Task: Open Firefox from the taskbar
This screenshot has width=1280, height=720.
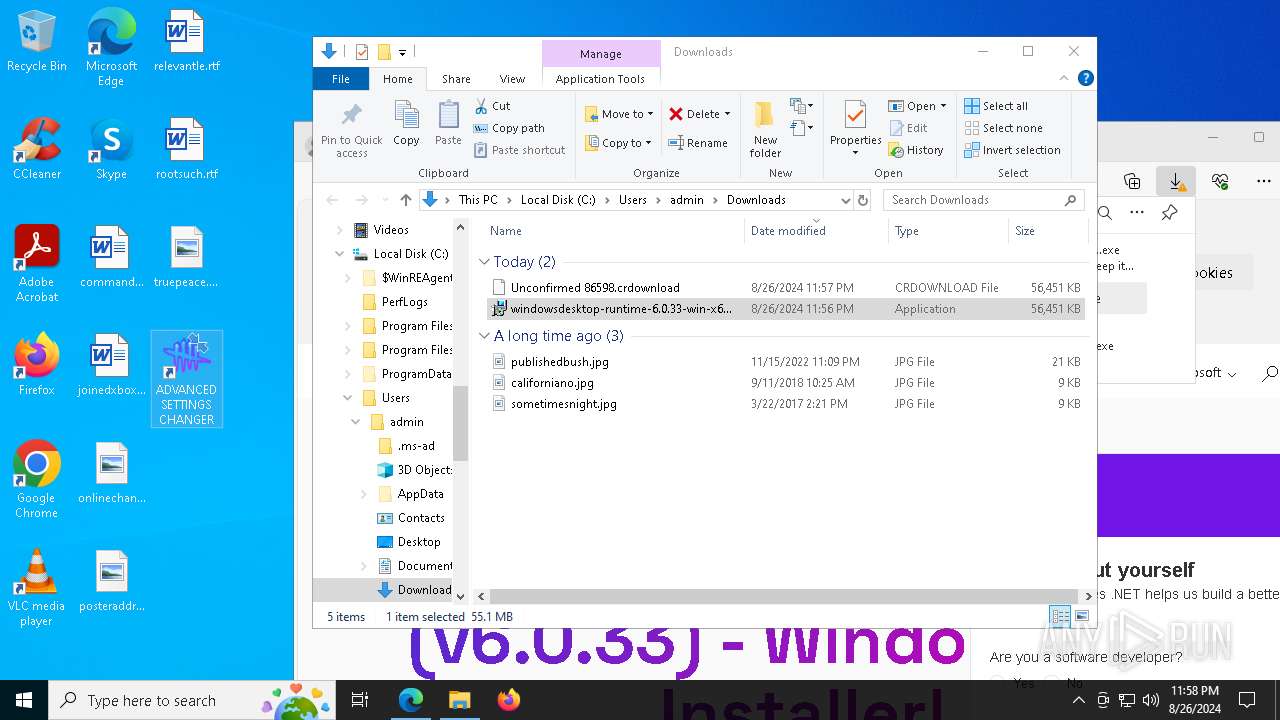Action: click(x=508, y=700)
